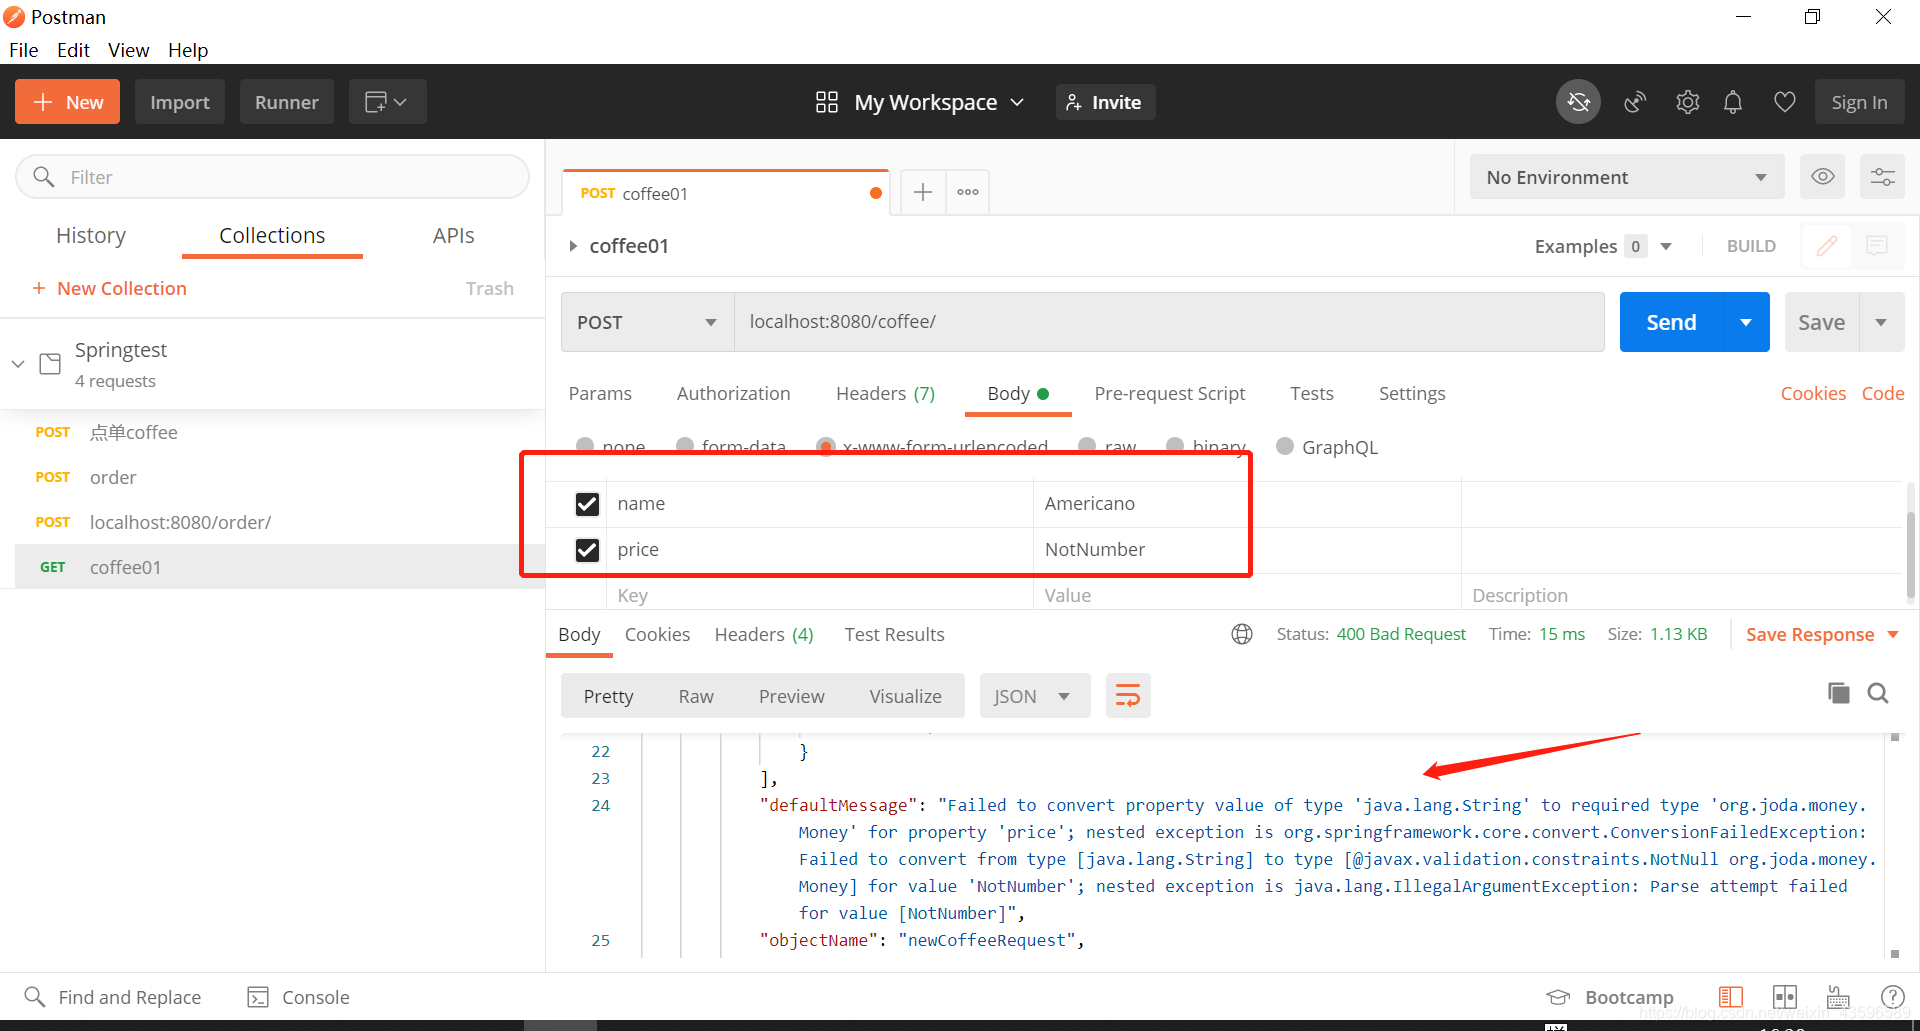Open the Bootcamp icon in status bar
The width and height of the screenshot is (1920, 1031).
pos(1558,997)
